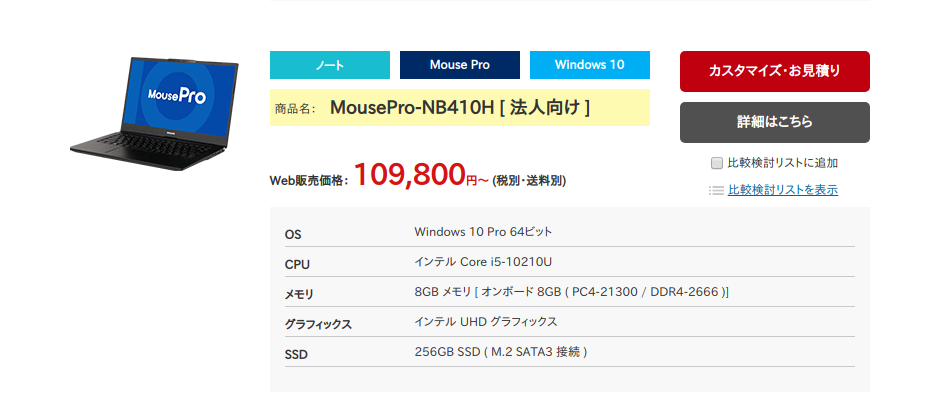948x404 pixels.
Task: Click the CPU spec row label
Action: click(297, 264)
